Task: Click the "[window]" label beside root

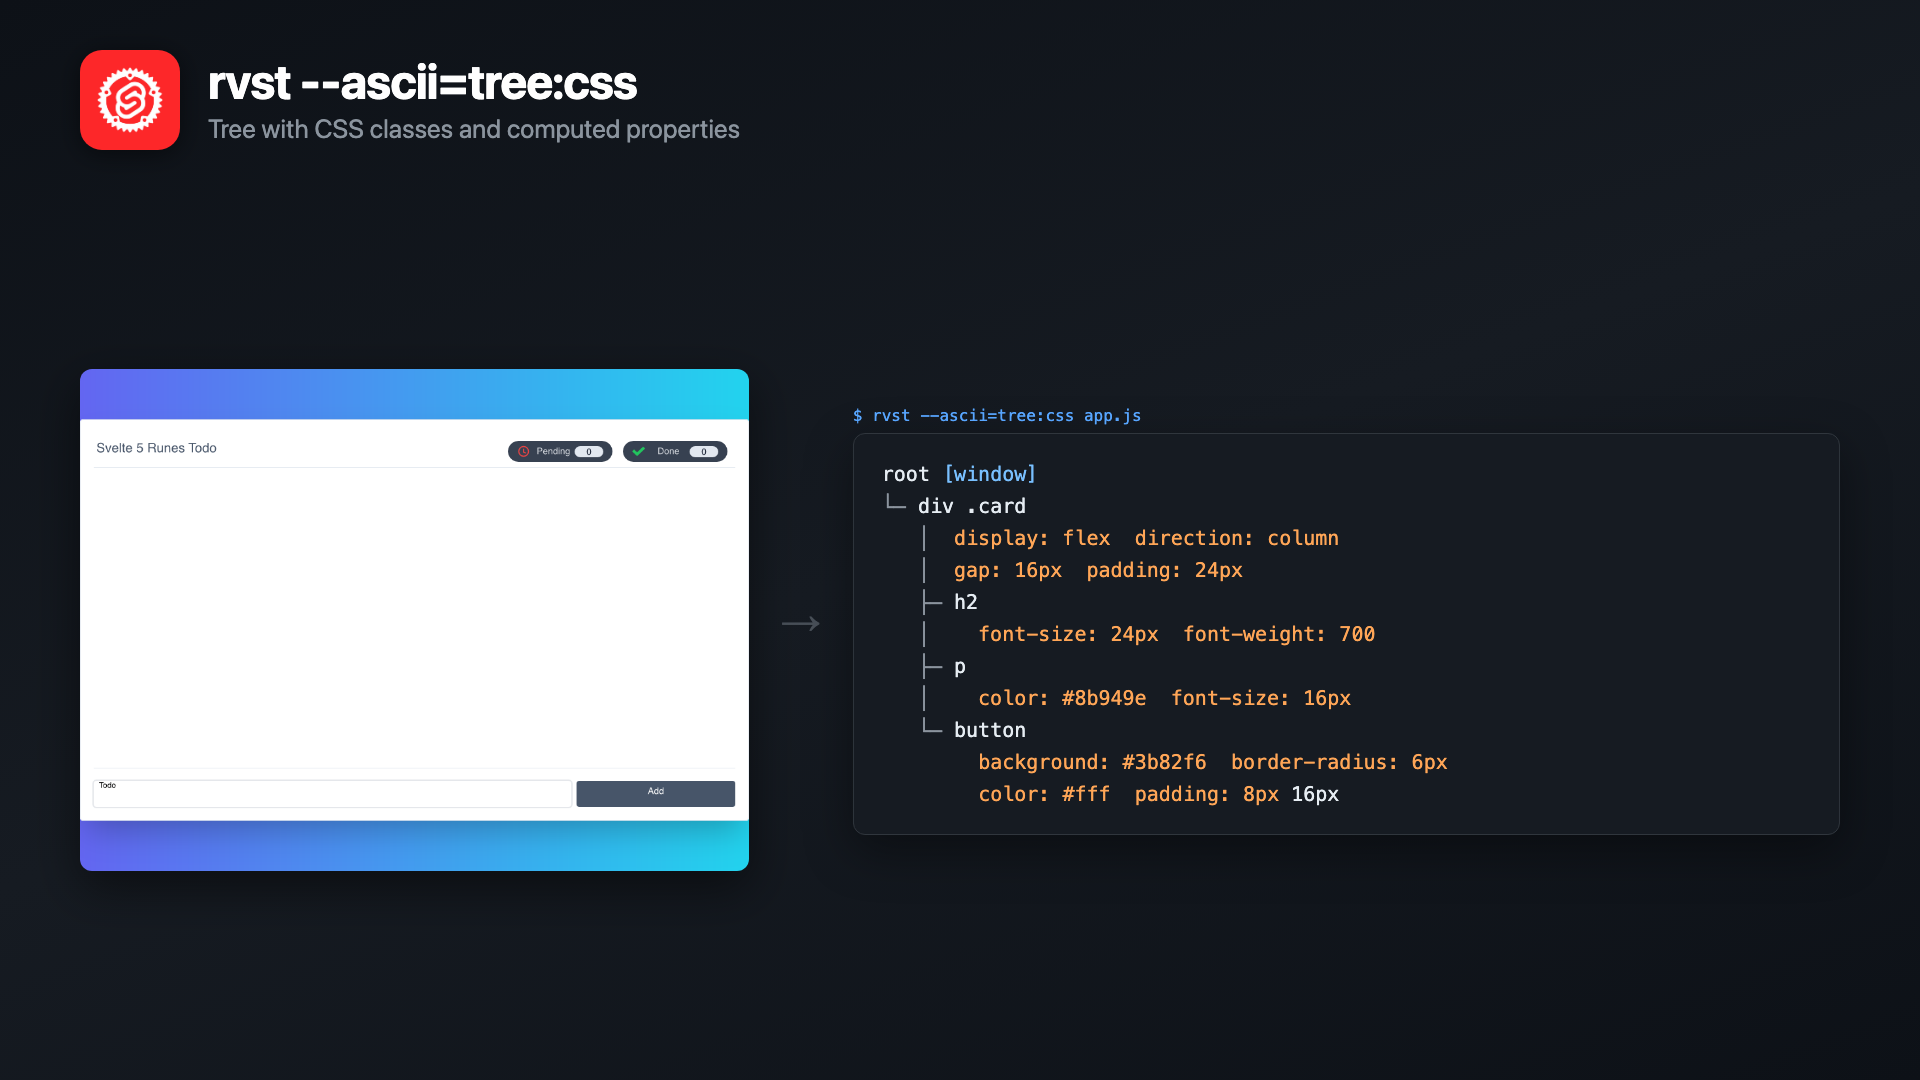Action: point(990,474)
